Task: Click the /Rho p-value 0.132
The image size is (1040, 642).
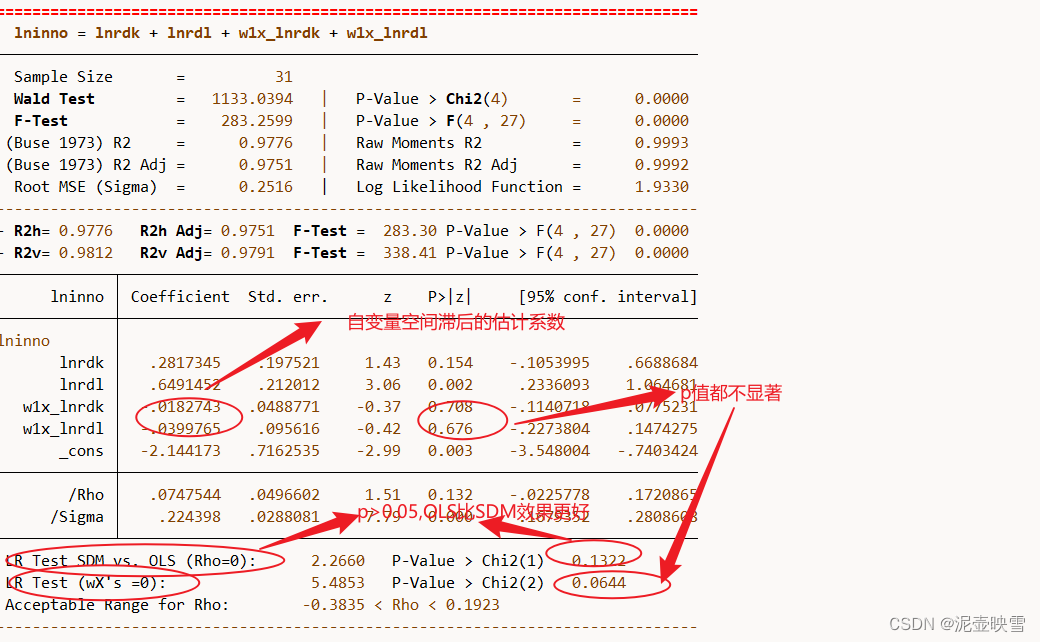Action: pyautogui.click(x=450, y=495)
